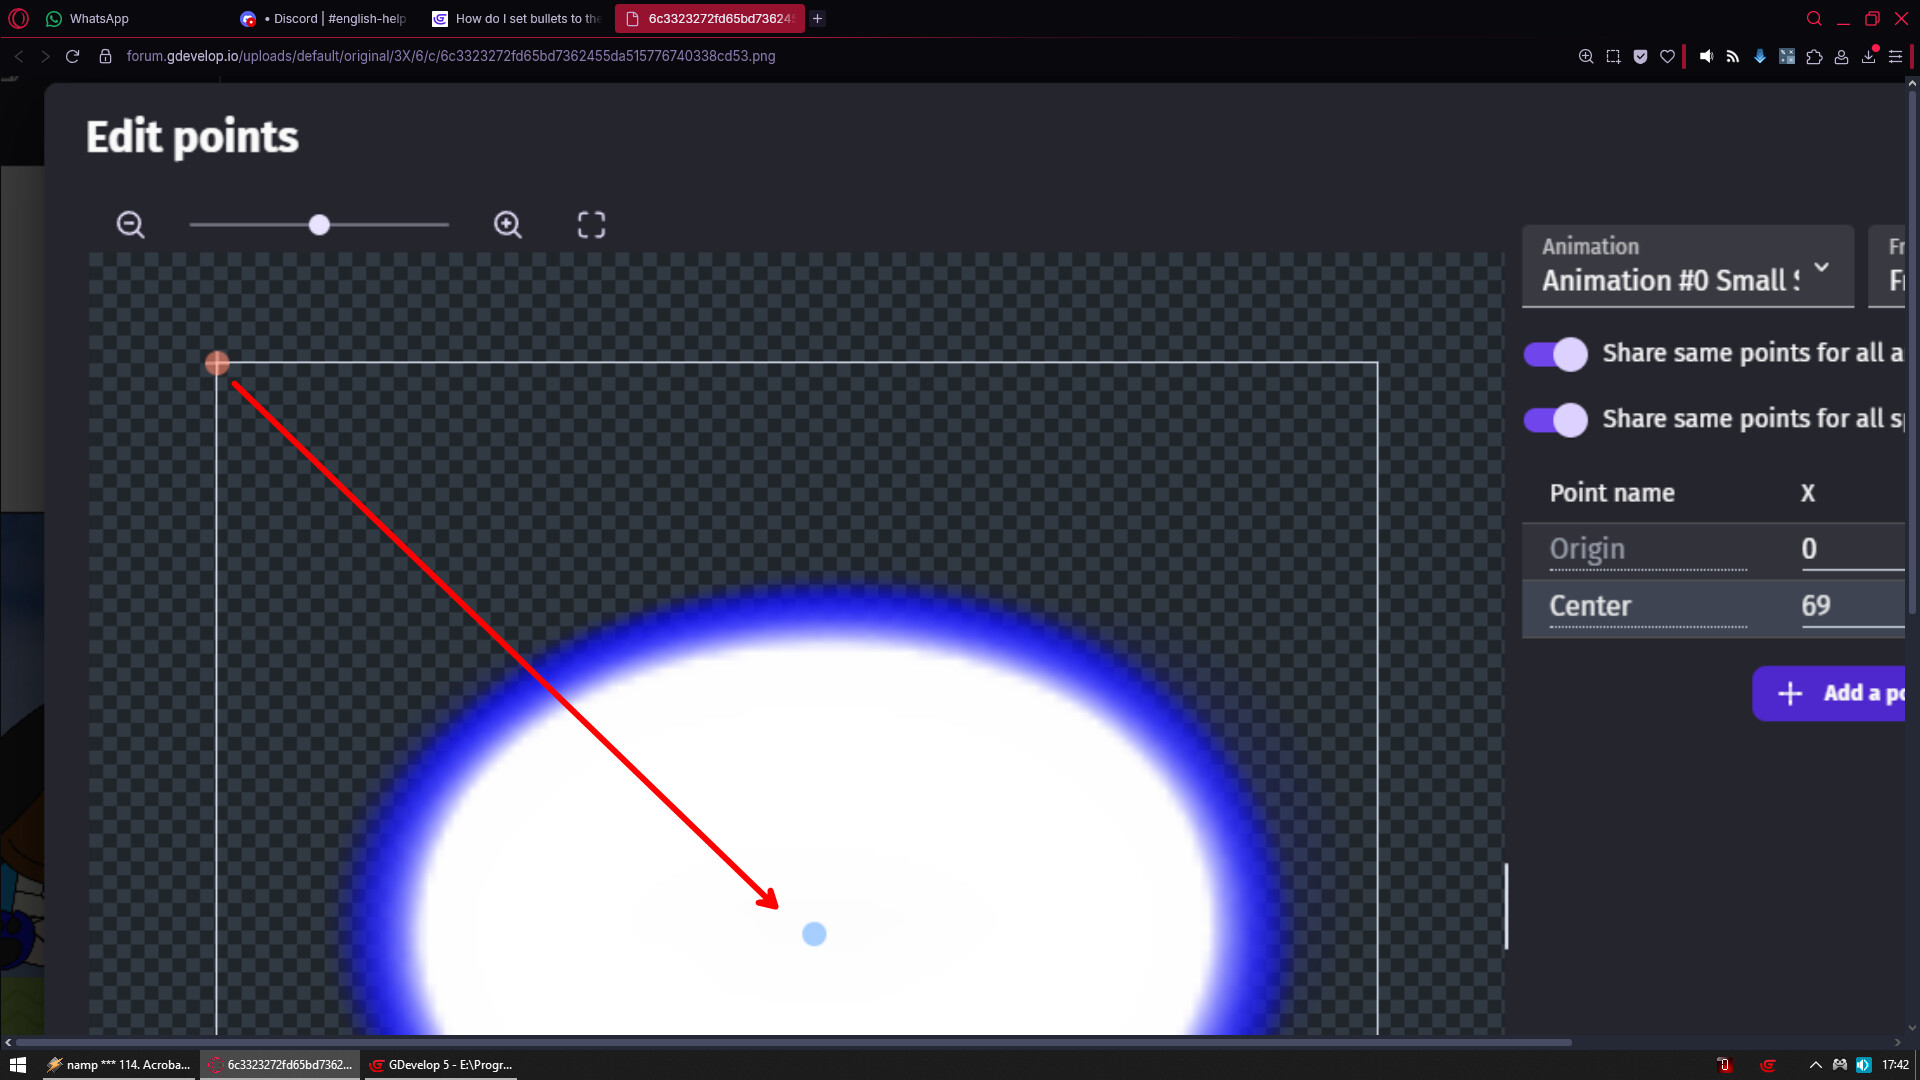Image resolution: width=1920 pixels, height=1080 pixels.
Task: Click the zoom level slider handle
Action: tap(319, 225)
